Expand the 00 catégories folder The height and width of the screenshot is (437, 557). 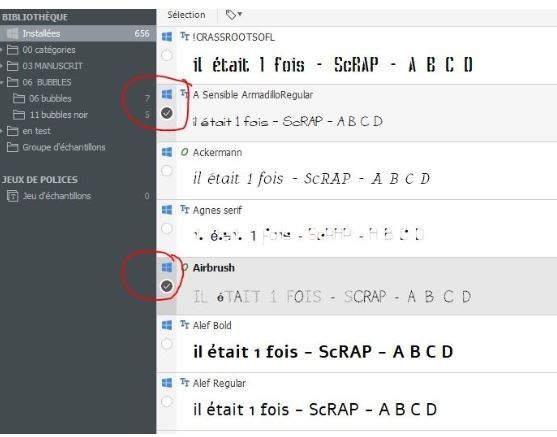2,50
